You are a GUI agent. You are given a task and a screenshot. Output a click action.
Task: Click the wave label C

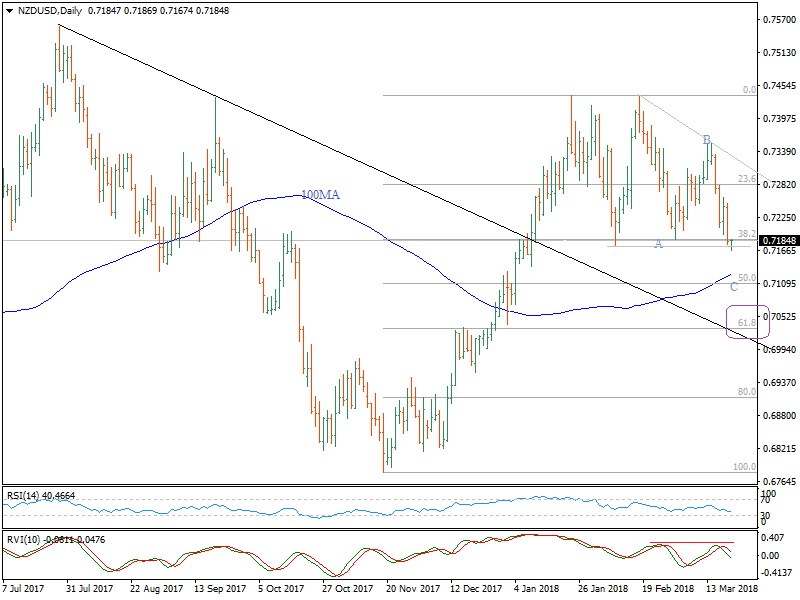click(x=733, y=287)
